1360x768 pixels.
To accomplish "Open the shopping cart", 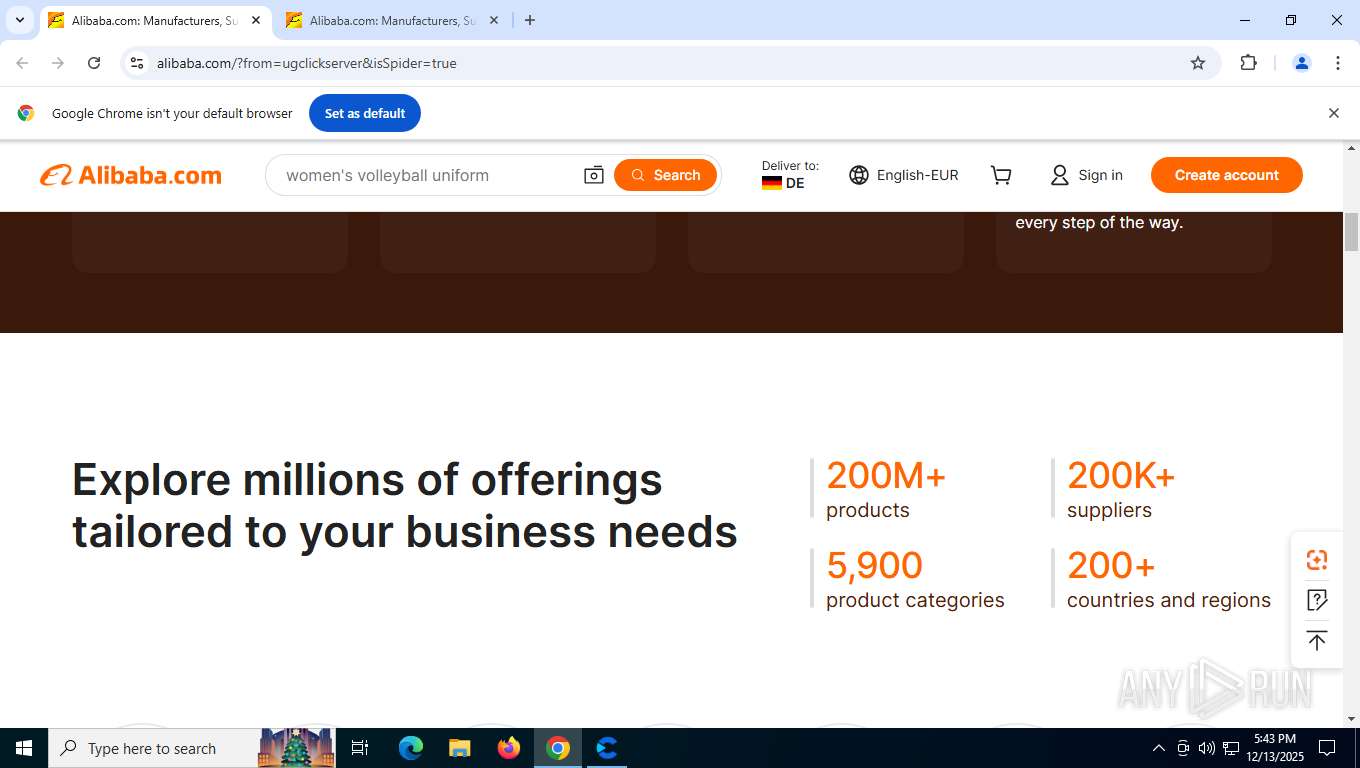I will (1001, 175).
